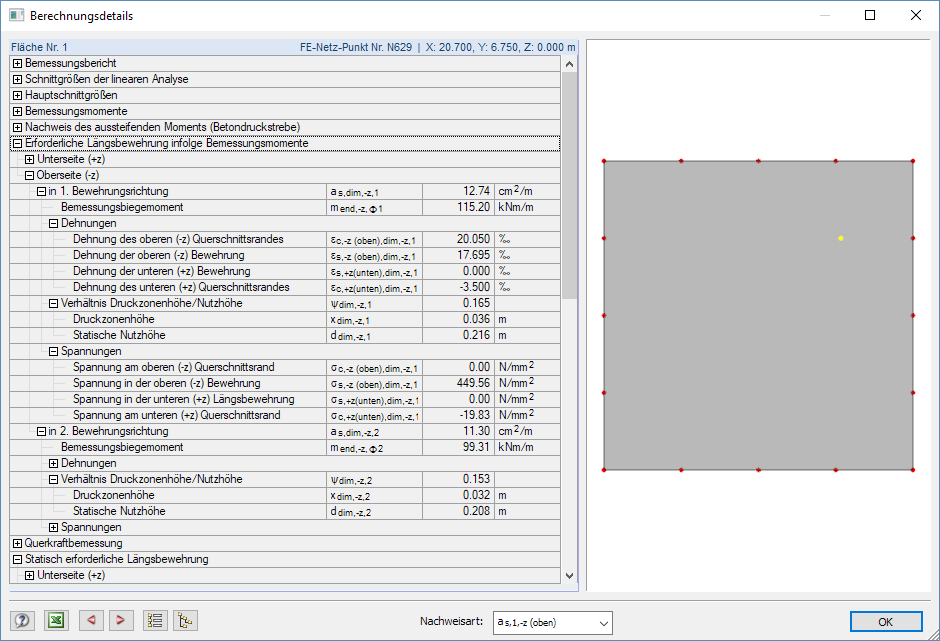Click the scrollbar down arrow
The image size is (940, 641).
click(570, 576)
